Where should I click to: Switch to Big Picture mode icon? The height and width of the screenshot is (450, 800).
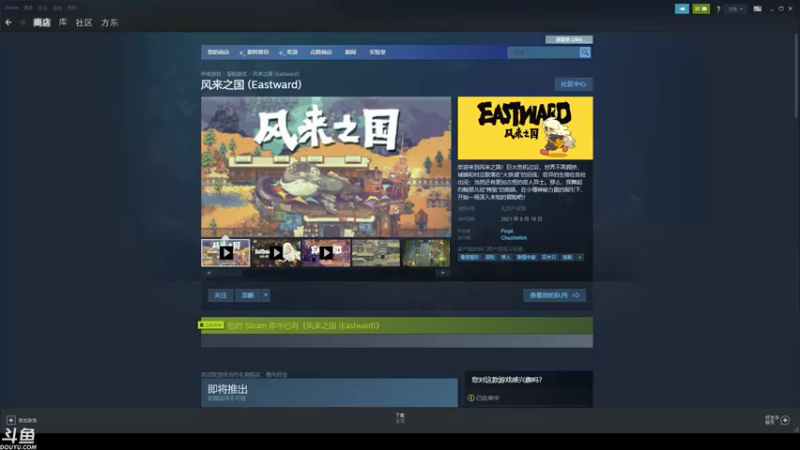[757, 9]
